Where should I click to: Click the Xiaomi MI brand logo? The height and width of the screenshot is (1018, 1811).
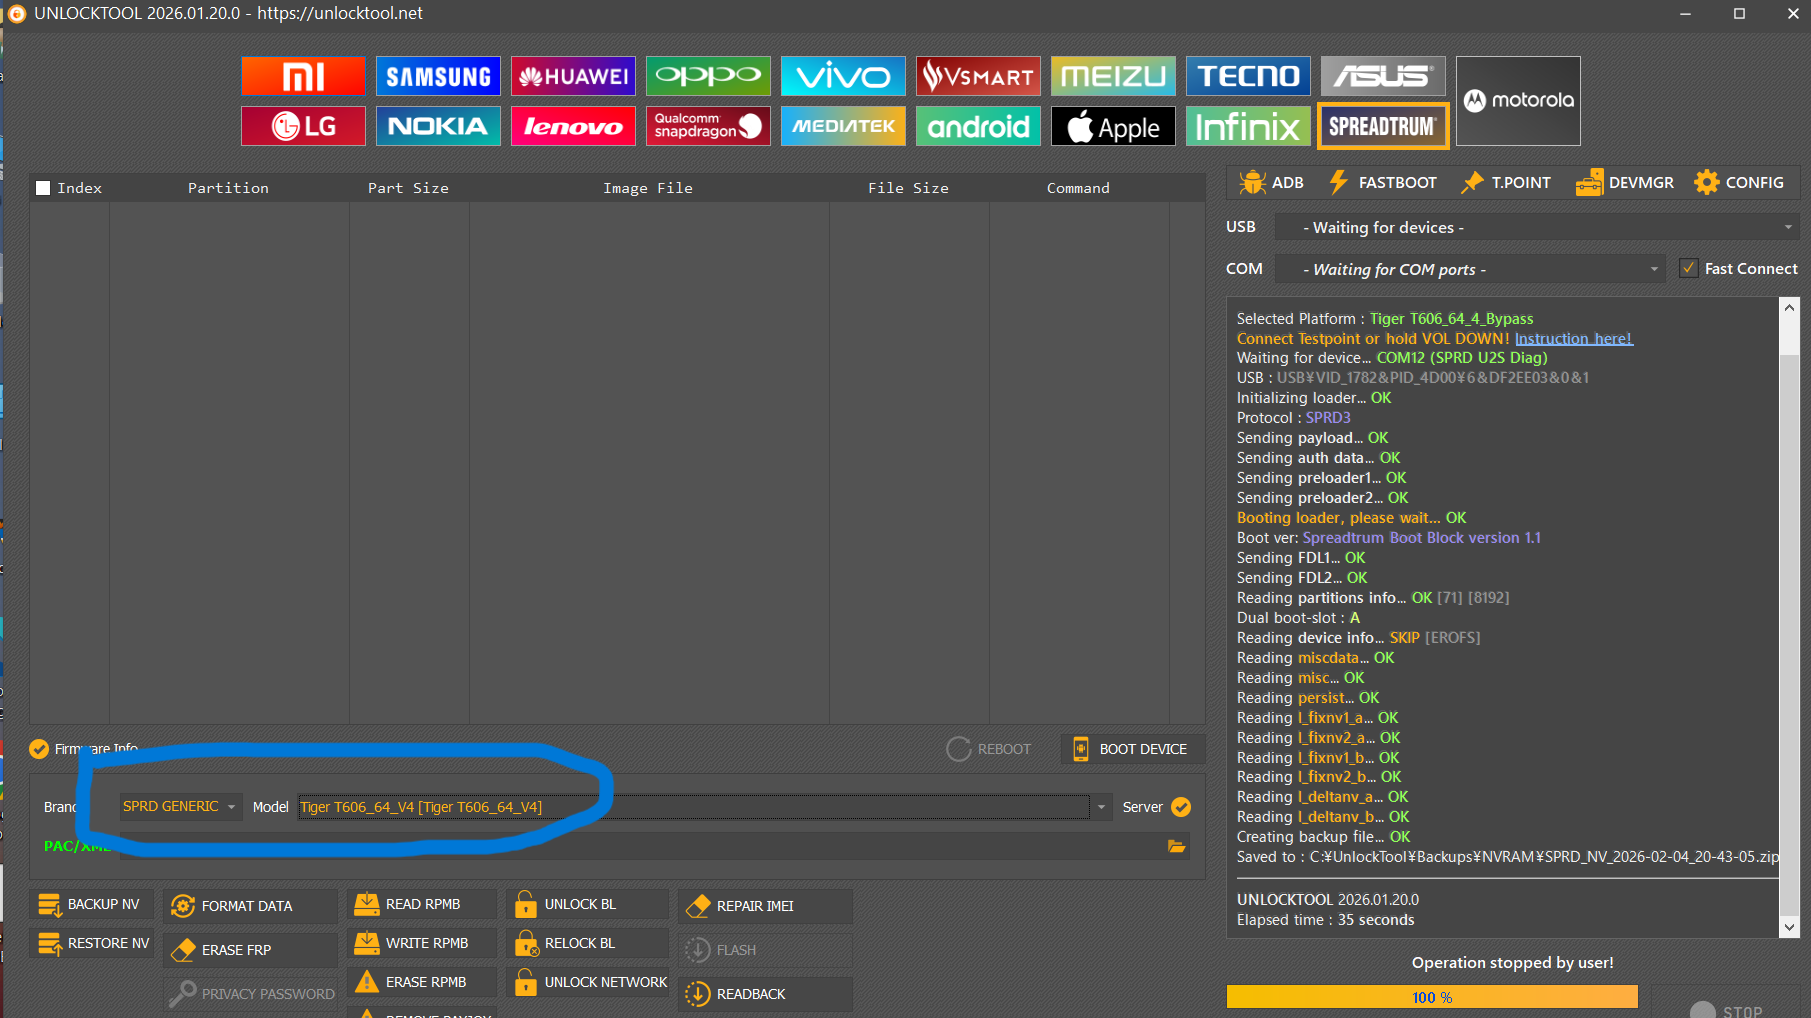(303, 76)
